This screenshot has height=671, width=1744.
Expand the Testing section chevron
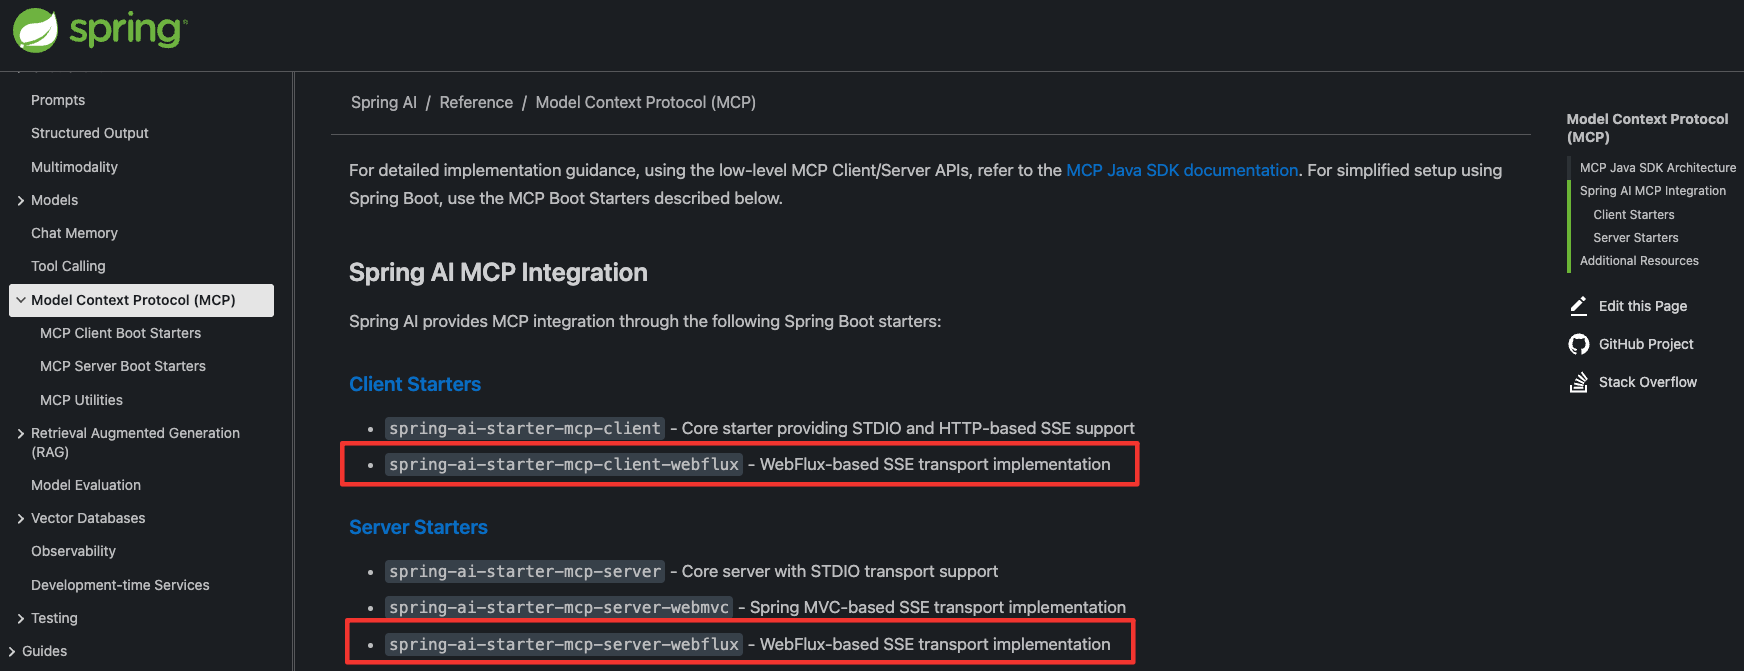pyautogui.click(x=21, y=618)
